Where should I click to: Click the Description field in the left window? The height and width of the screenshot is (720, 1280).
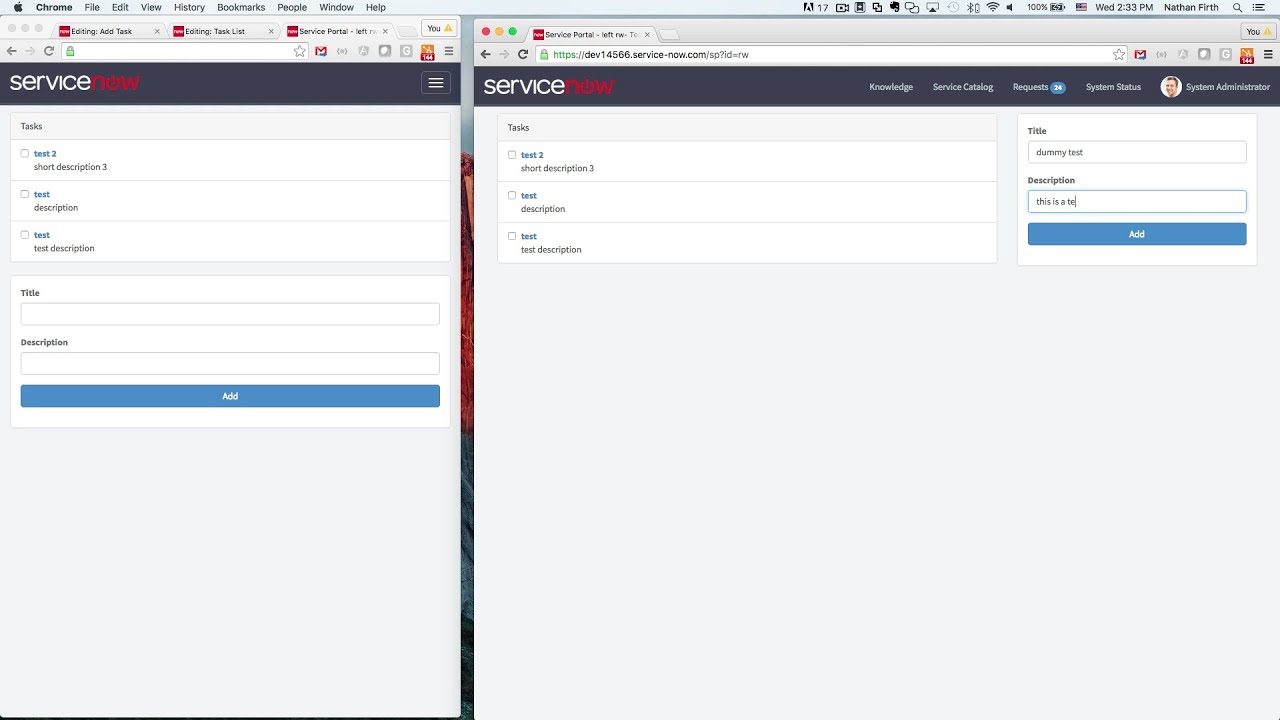tap(230, 363)
